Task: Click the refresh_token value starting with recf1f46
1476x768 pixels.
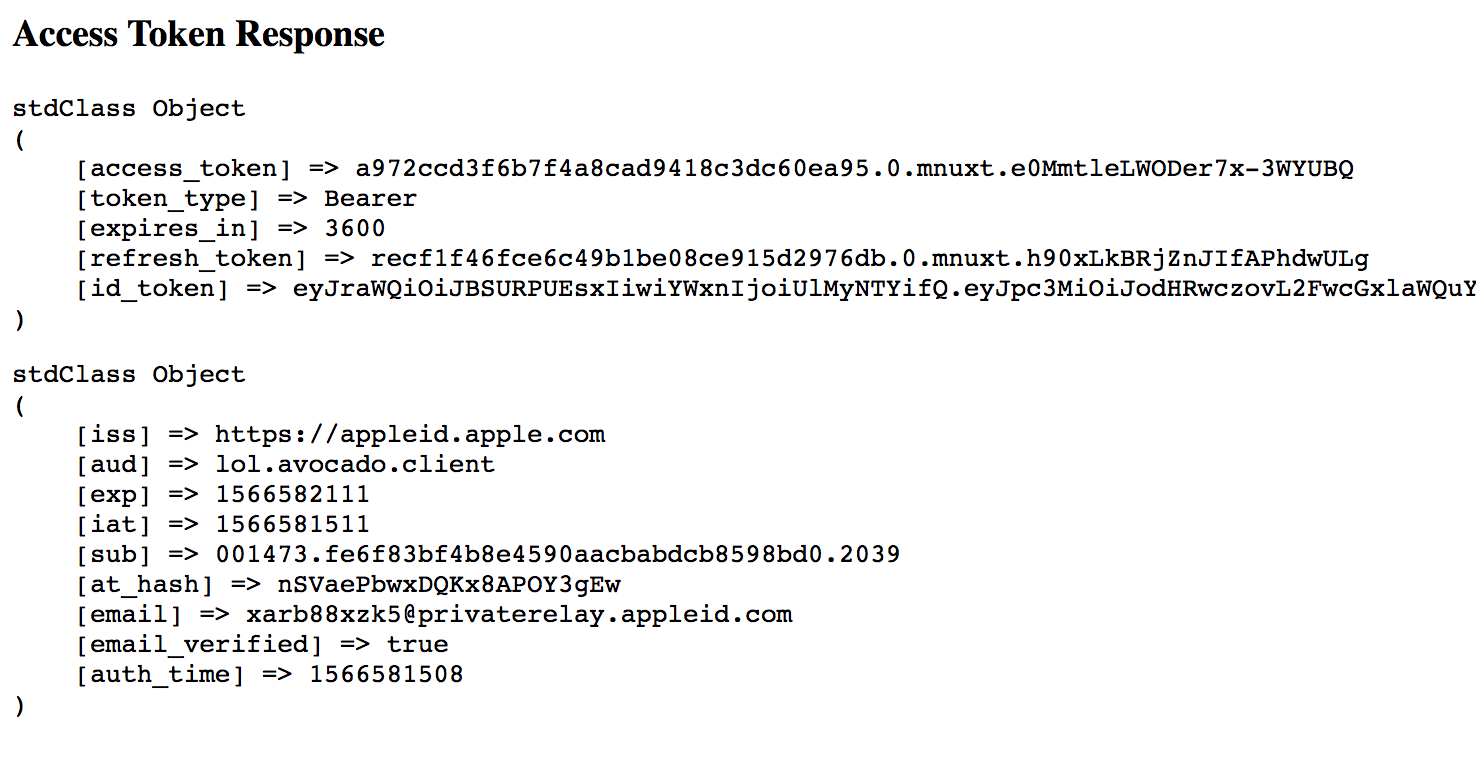Action: (870, 259)
